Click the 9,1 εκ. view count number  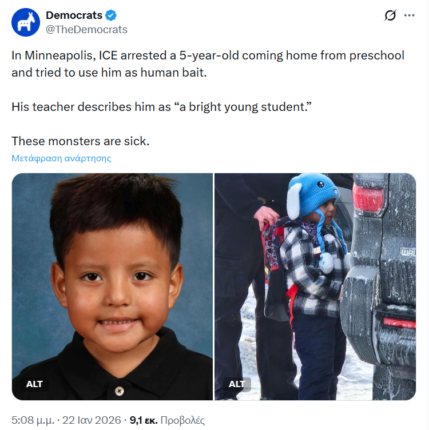coord(143,420)
